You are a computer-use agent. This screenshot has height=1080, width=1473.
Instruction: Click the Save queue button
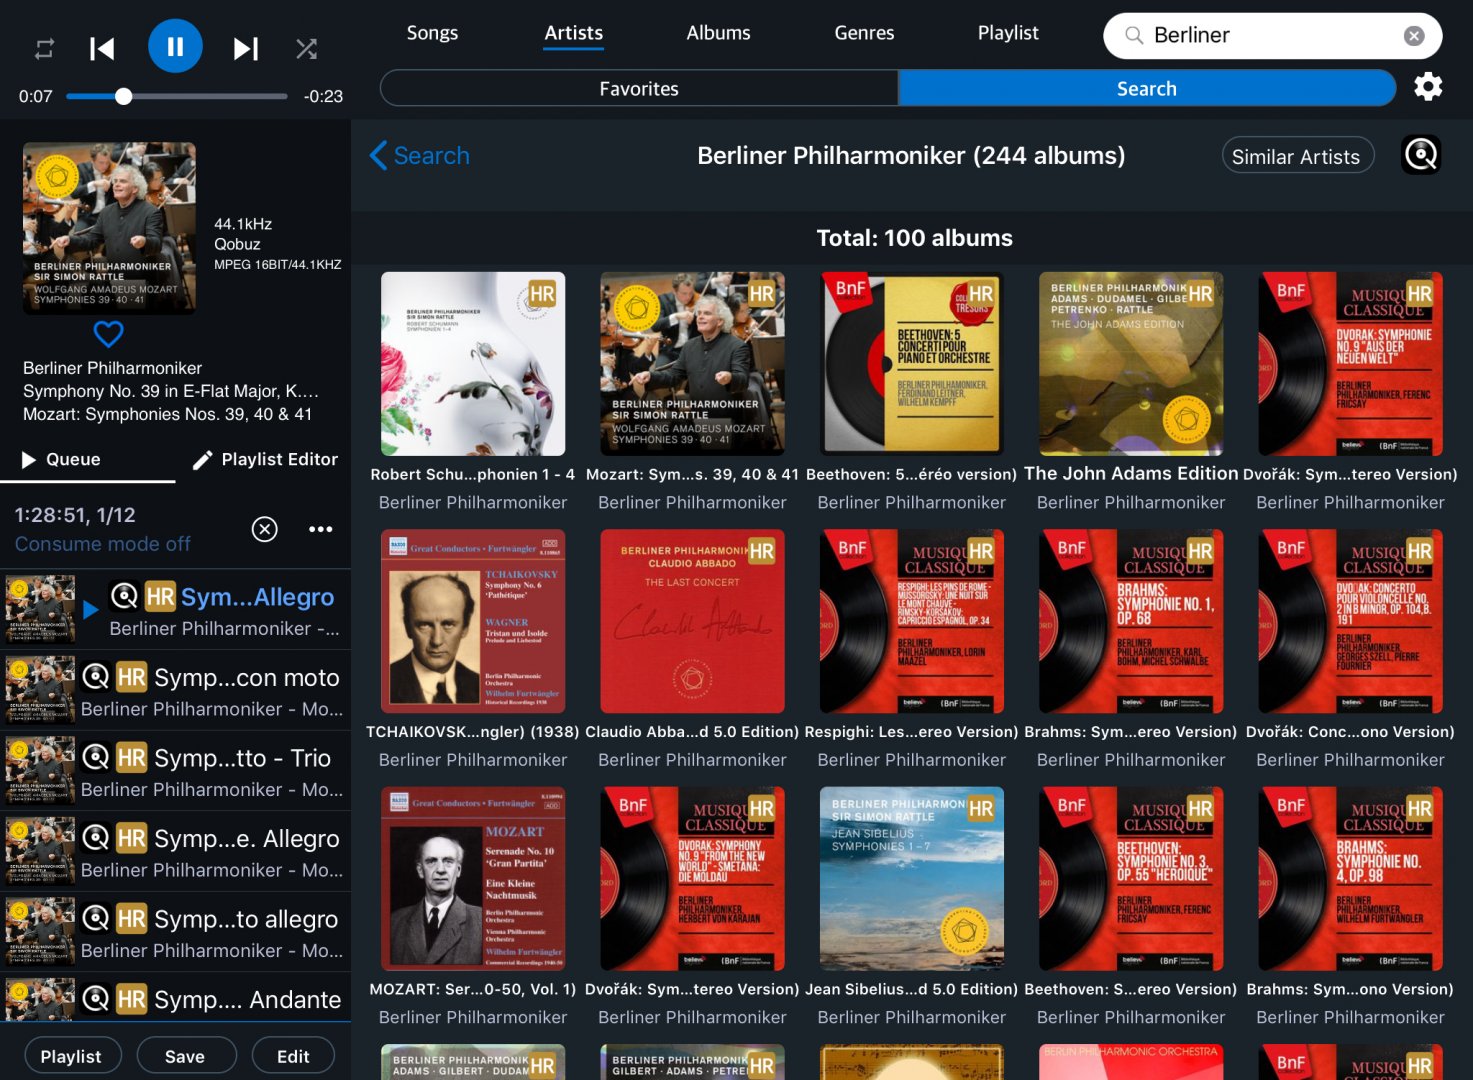(185, 1056)
